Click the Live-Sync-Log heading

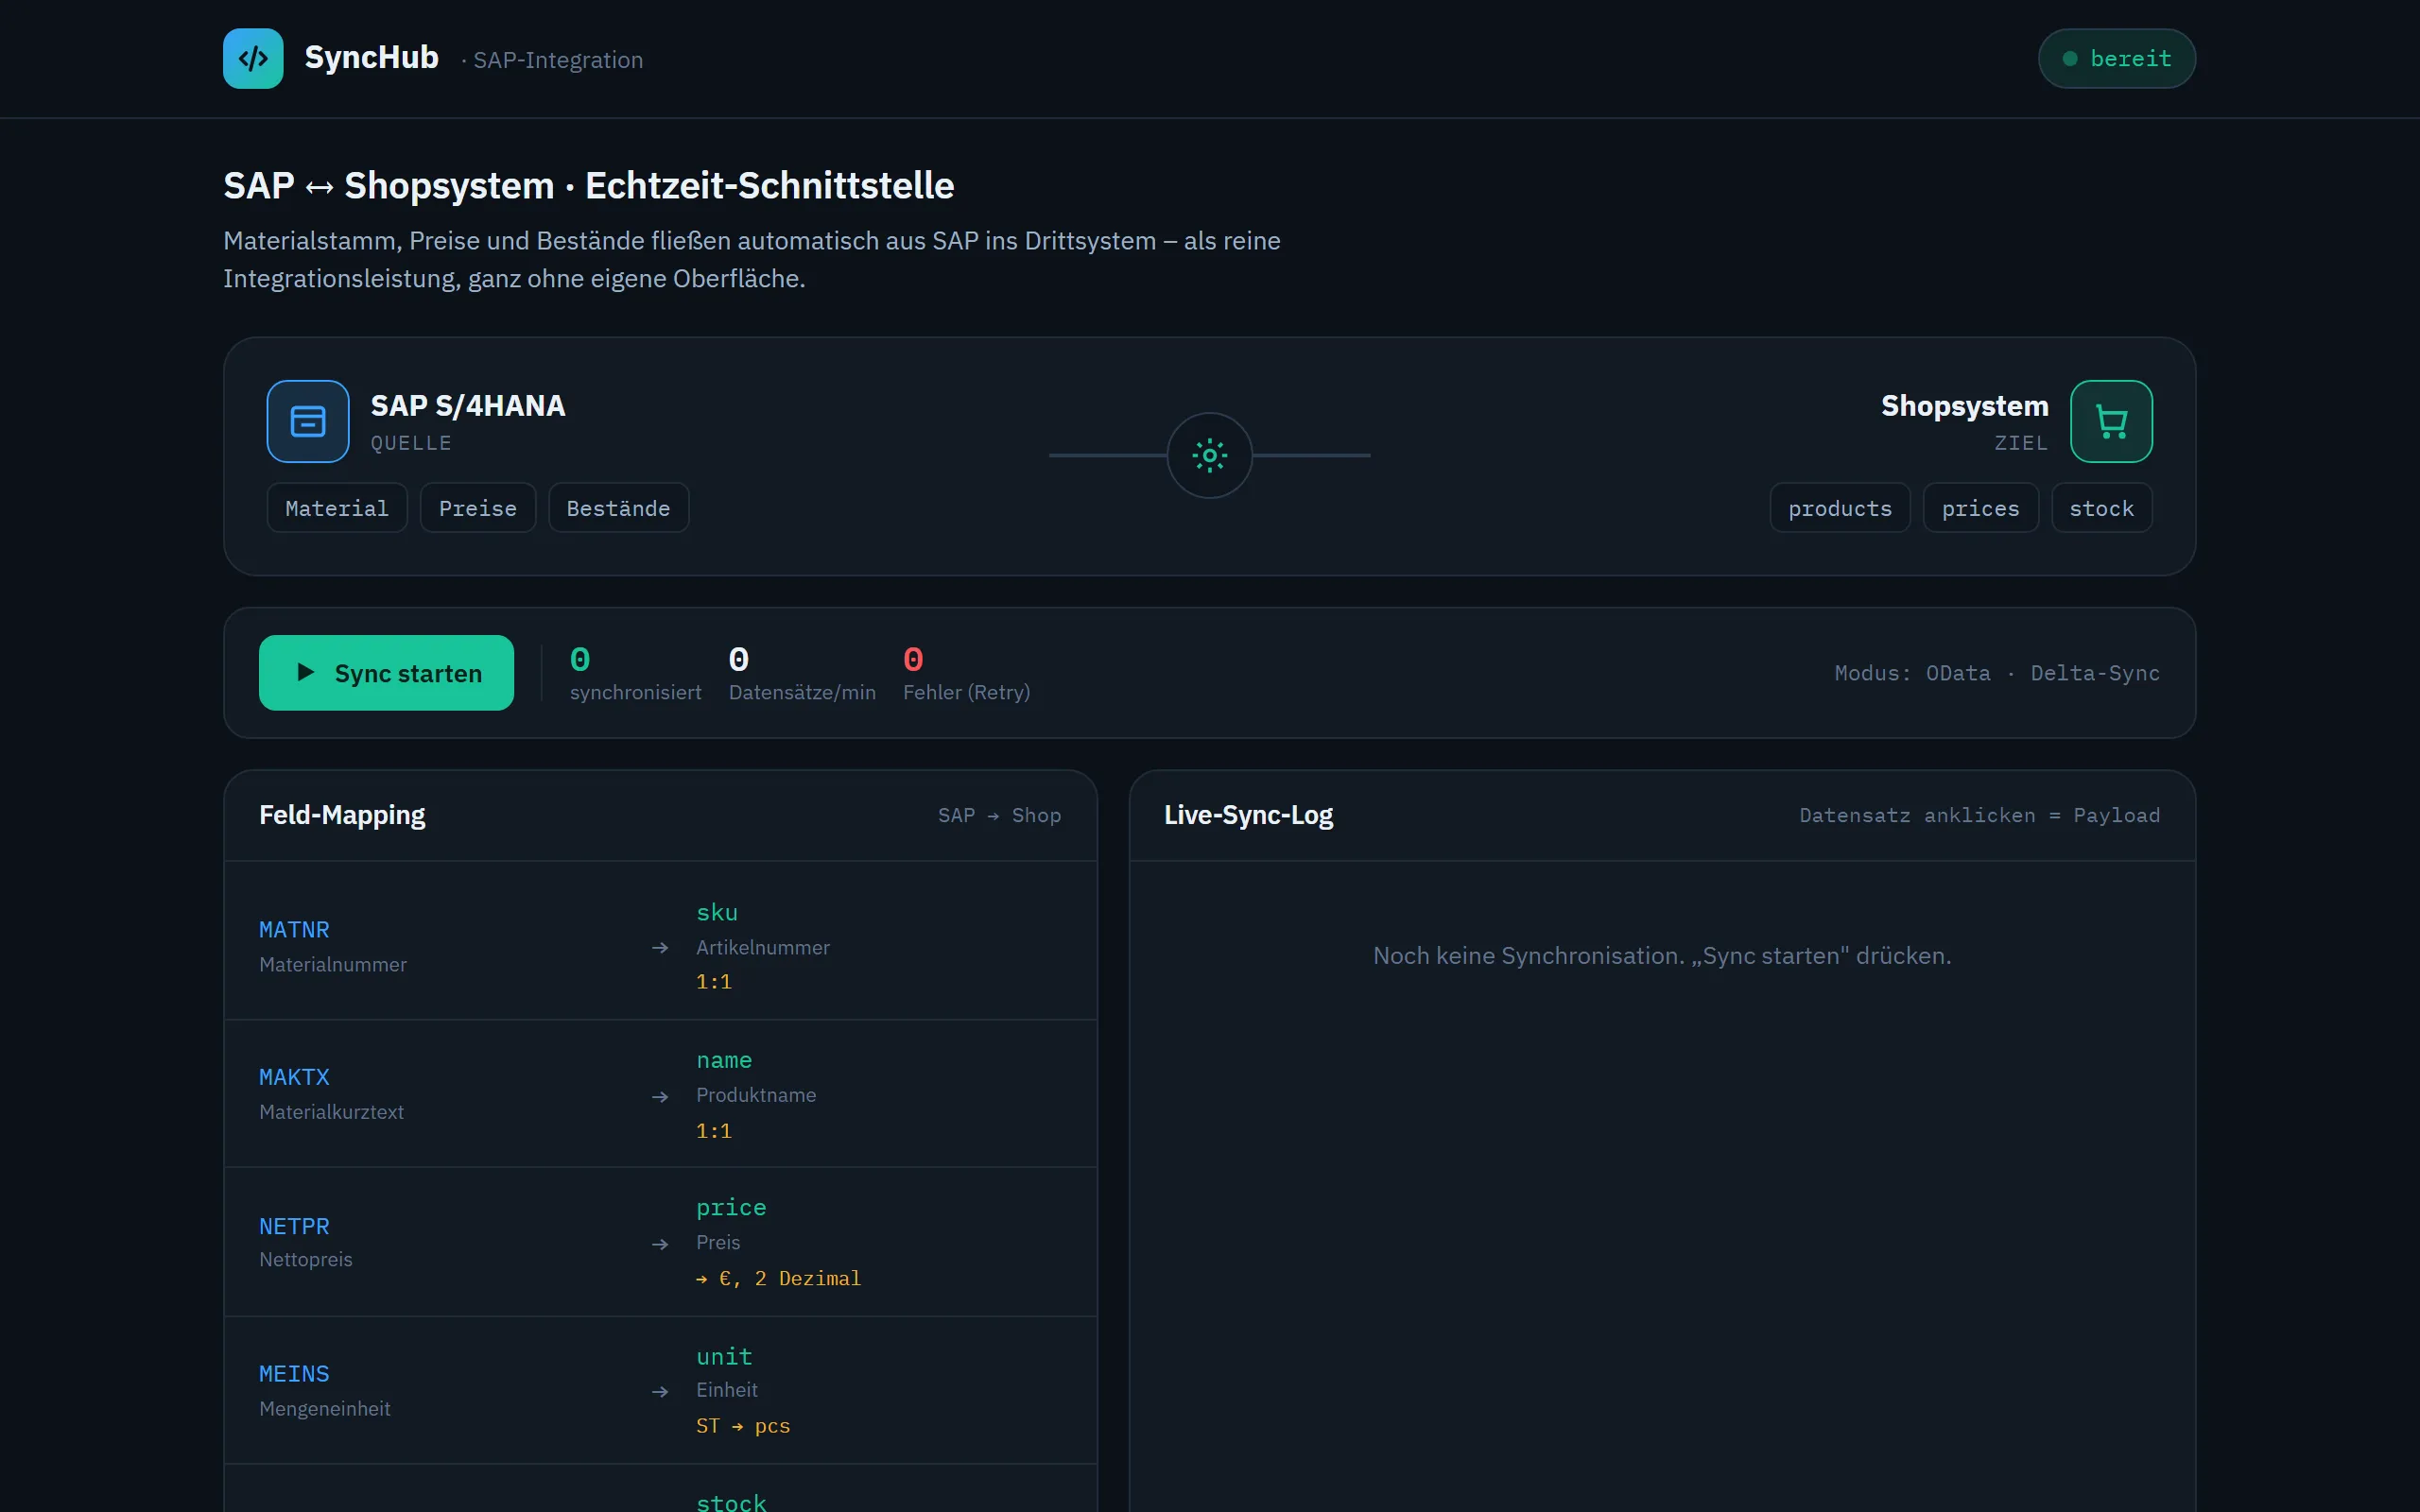click(x=1248, y=815)
